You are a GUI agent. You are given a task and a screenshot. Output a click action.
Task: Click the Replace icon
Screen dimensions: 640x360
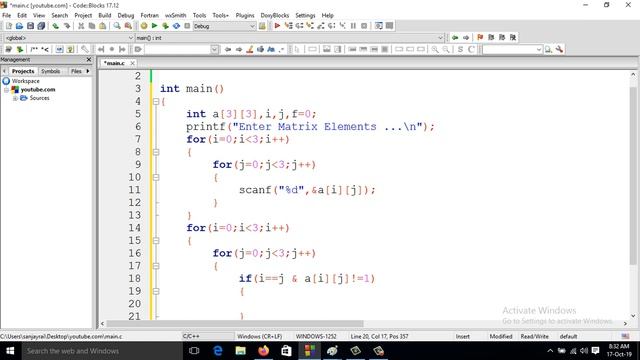pos(128,26)
